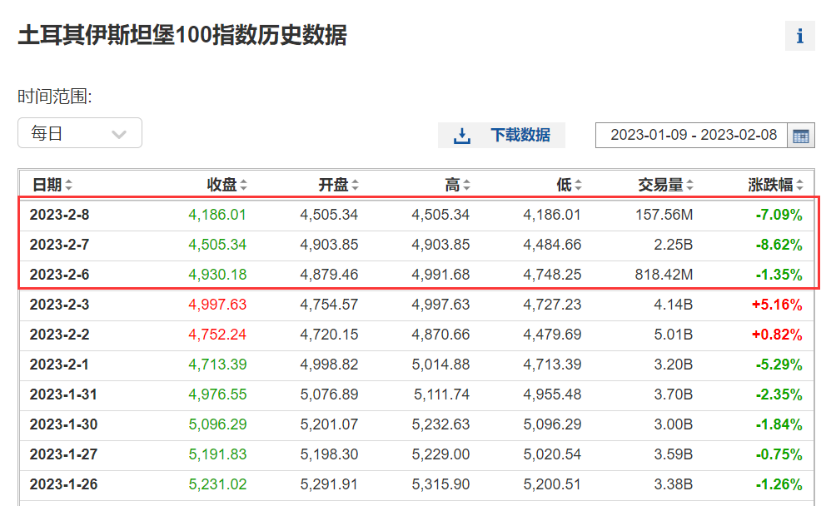Click closing price 5,231.02
The height and width of the screenshot is (506, 831).
217,484
